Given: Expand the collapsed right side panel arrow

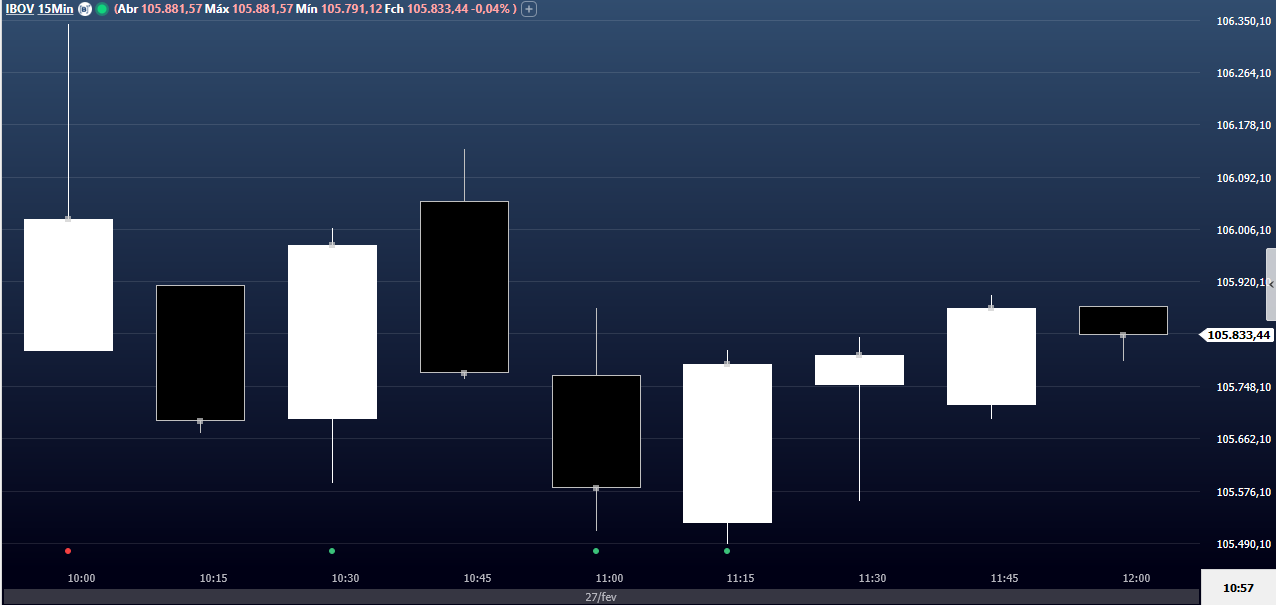Looking at the screenshot, I should (x=1270, y=285).
